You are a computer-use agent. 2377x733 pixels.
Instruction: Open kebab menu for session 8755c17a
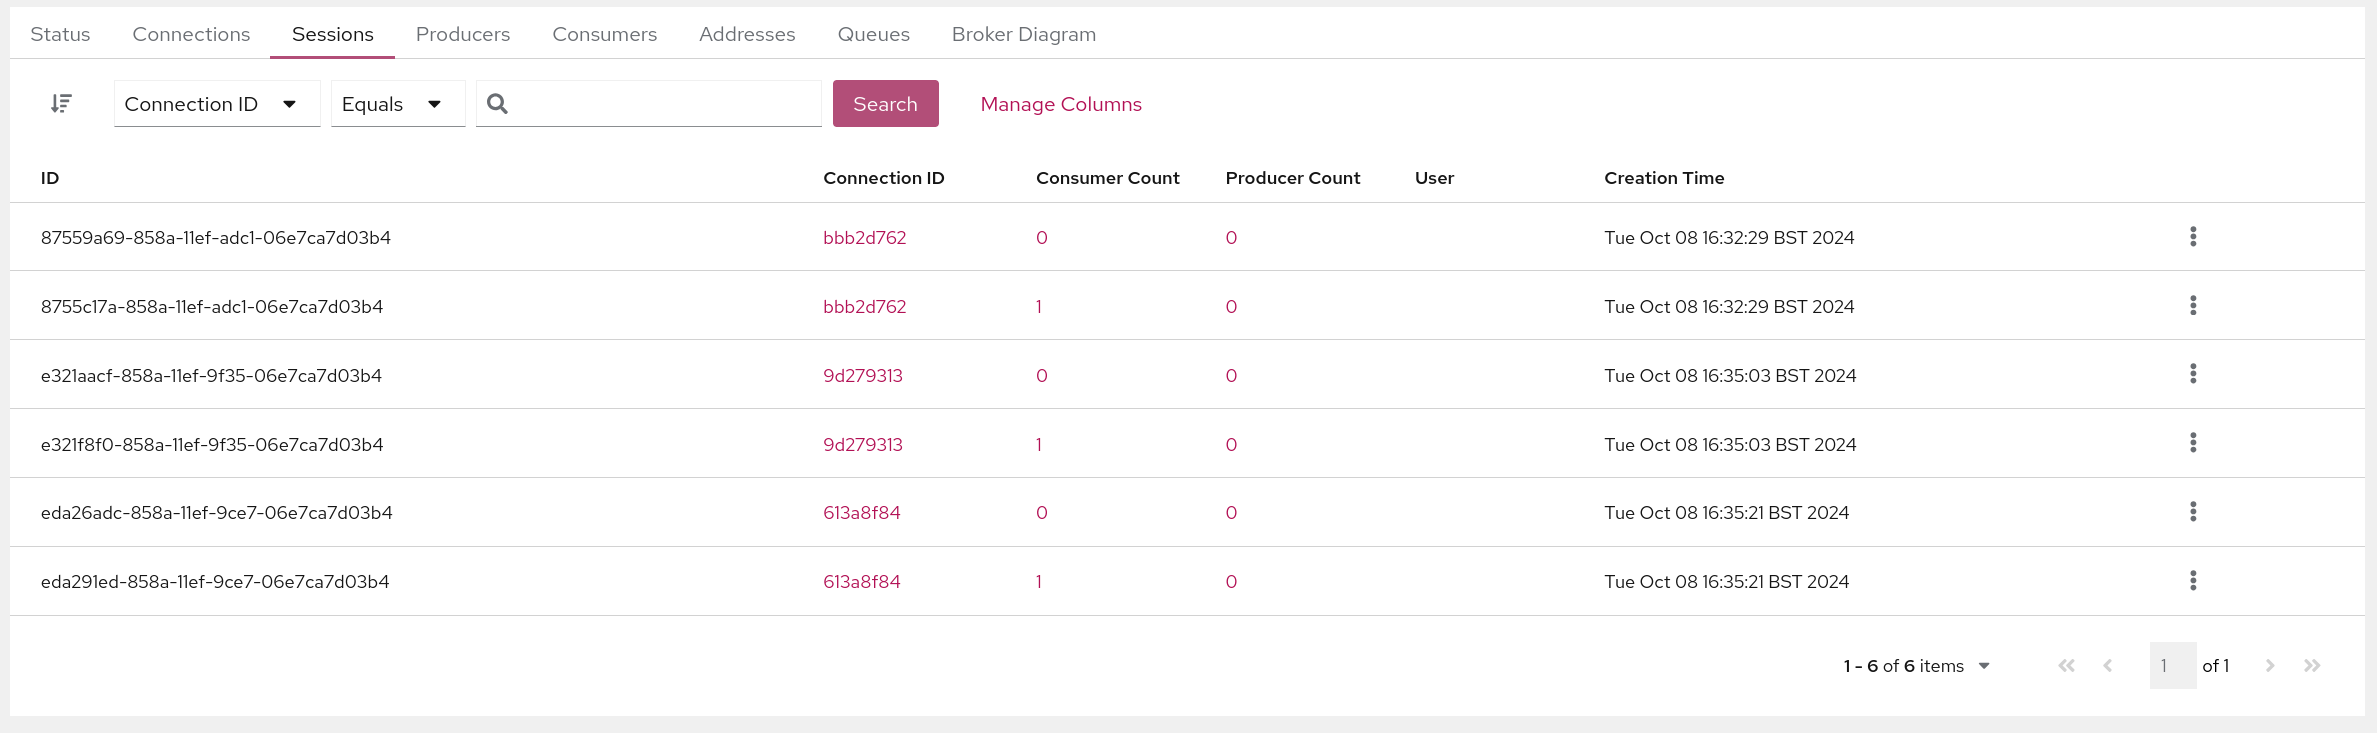point(2193,306)
